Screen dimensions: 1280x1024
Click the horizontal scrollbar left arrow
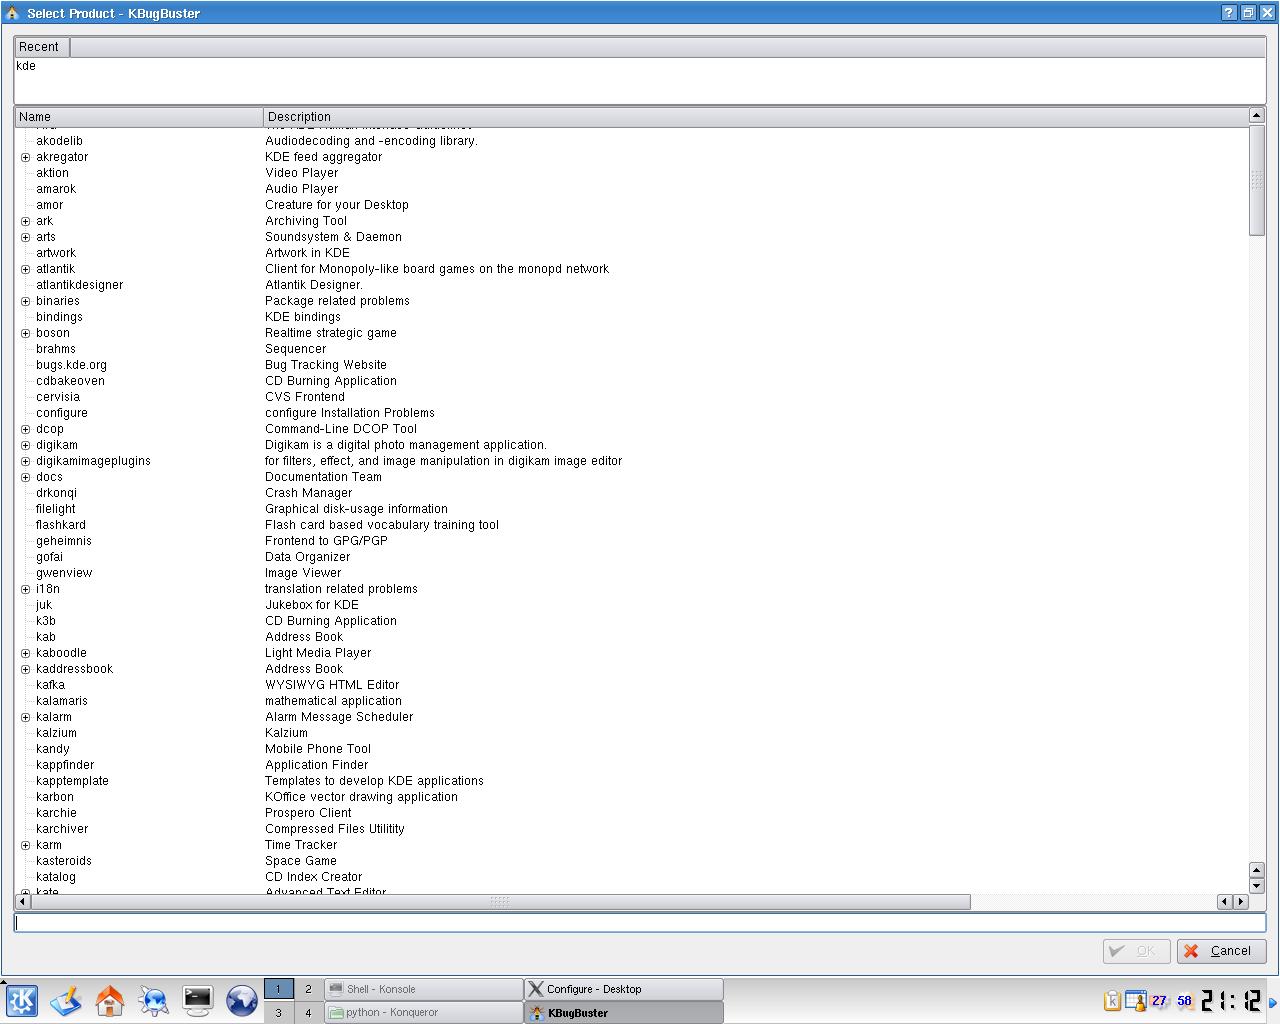tap(23, 901)
